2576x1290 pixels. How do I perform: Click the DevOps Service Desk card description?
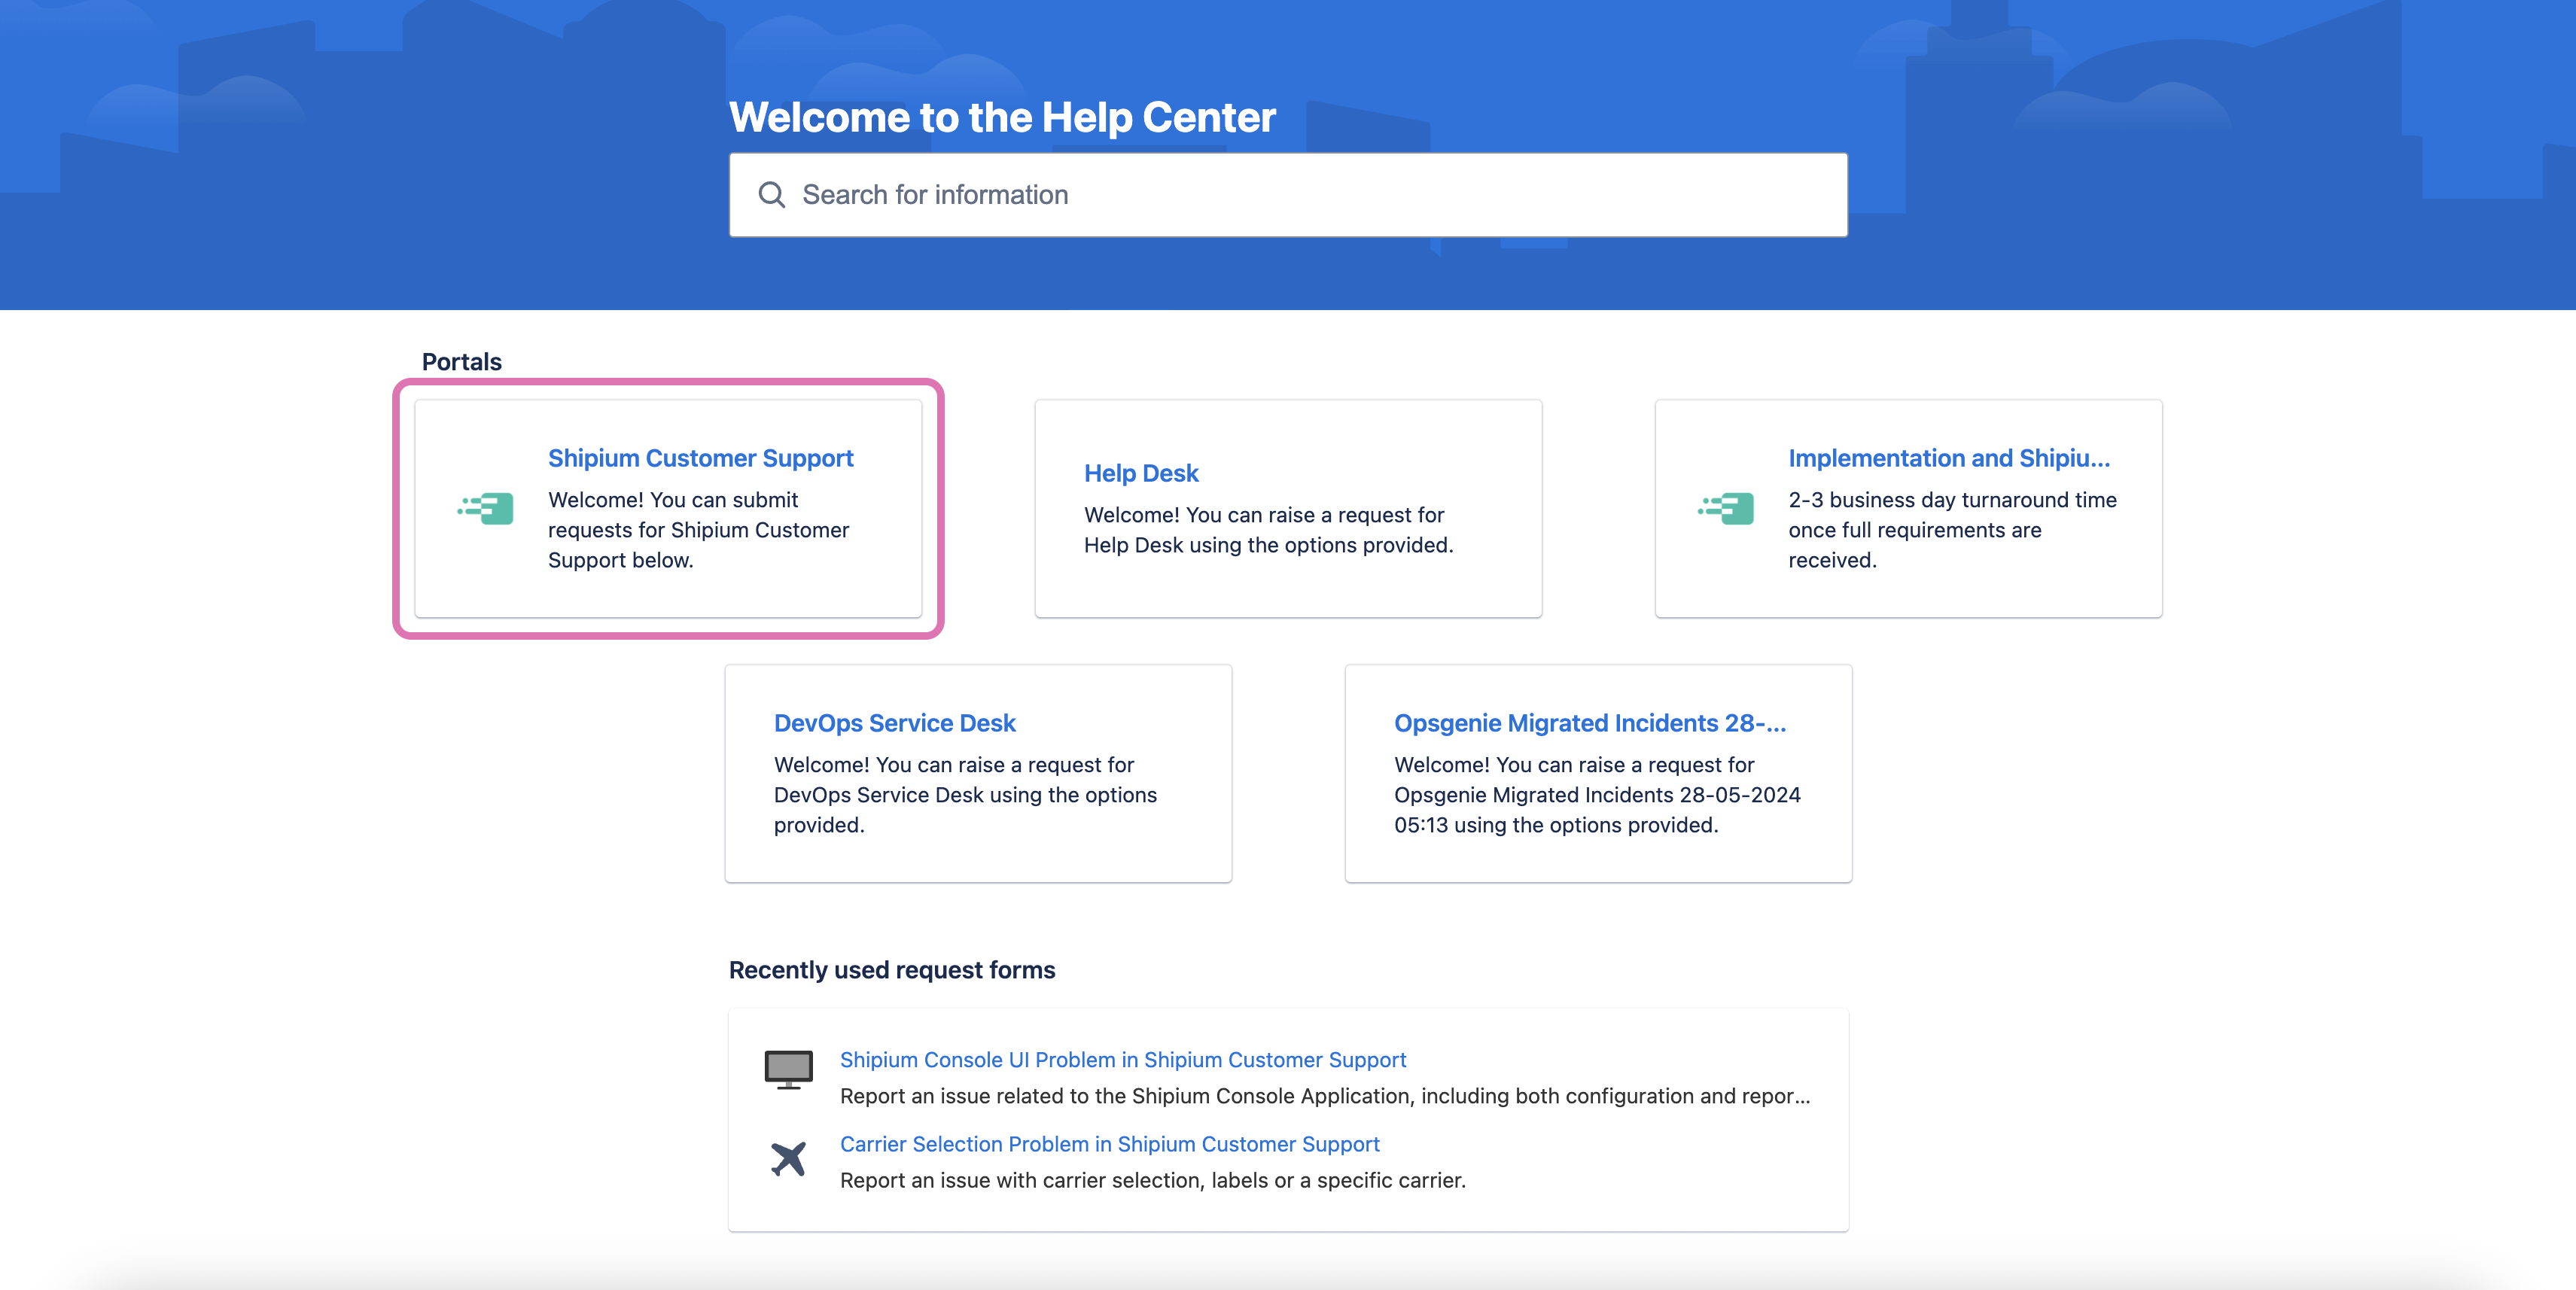pyautogui.click(x=965, y=795)
